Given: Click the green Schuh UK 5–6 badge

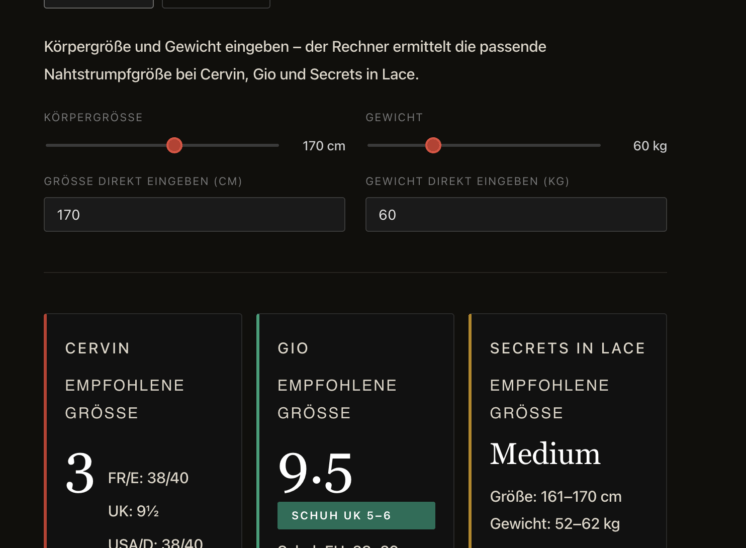Looking at the screenshot, I should (x=356, y=516).
